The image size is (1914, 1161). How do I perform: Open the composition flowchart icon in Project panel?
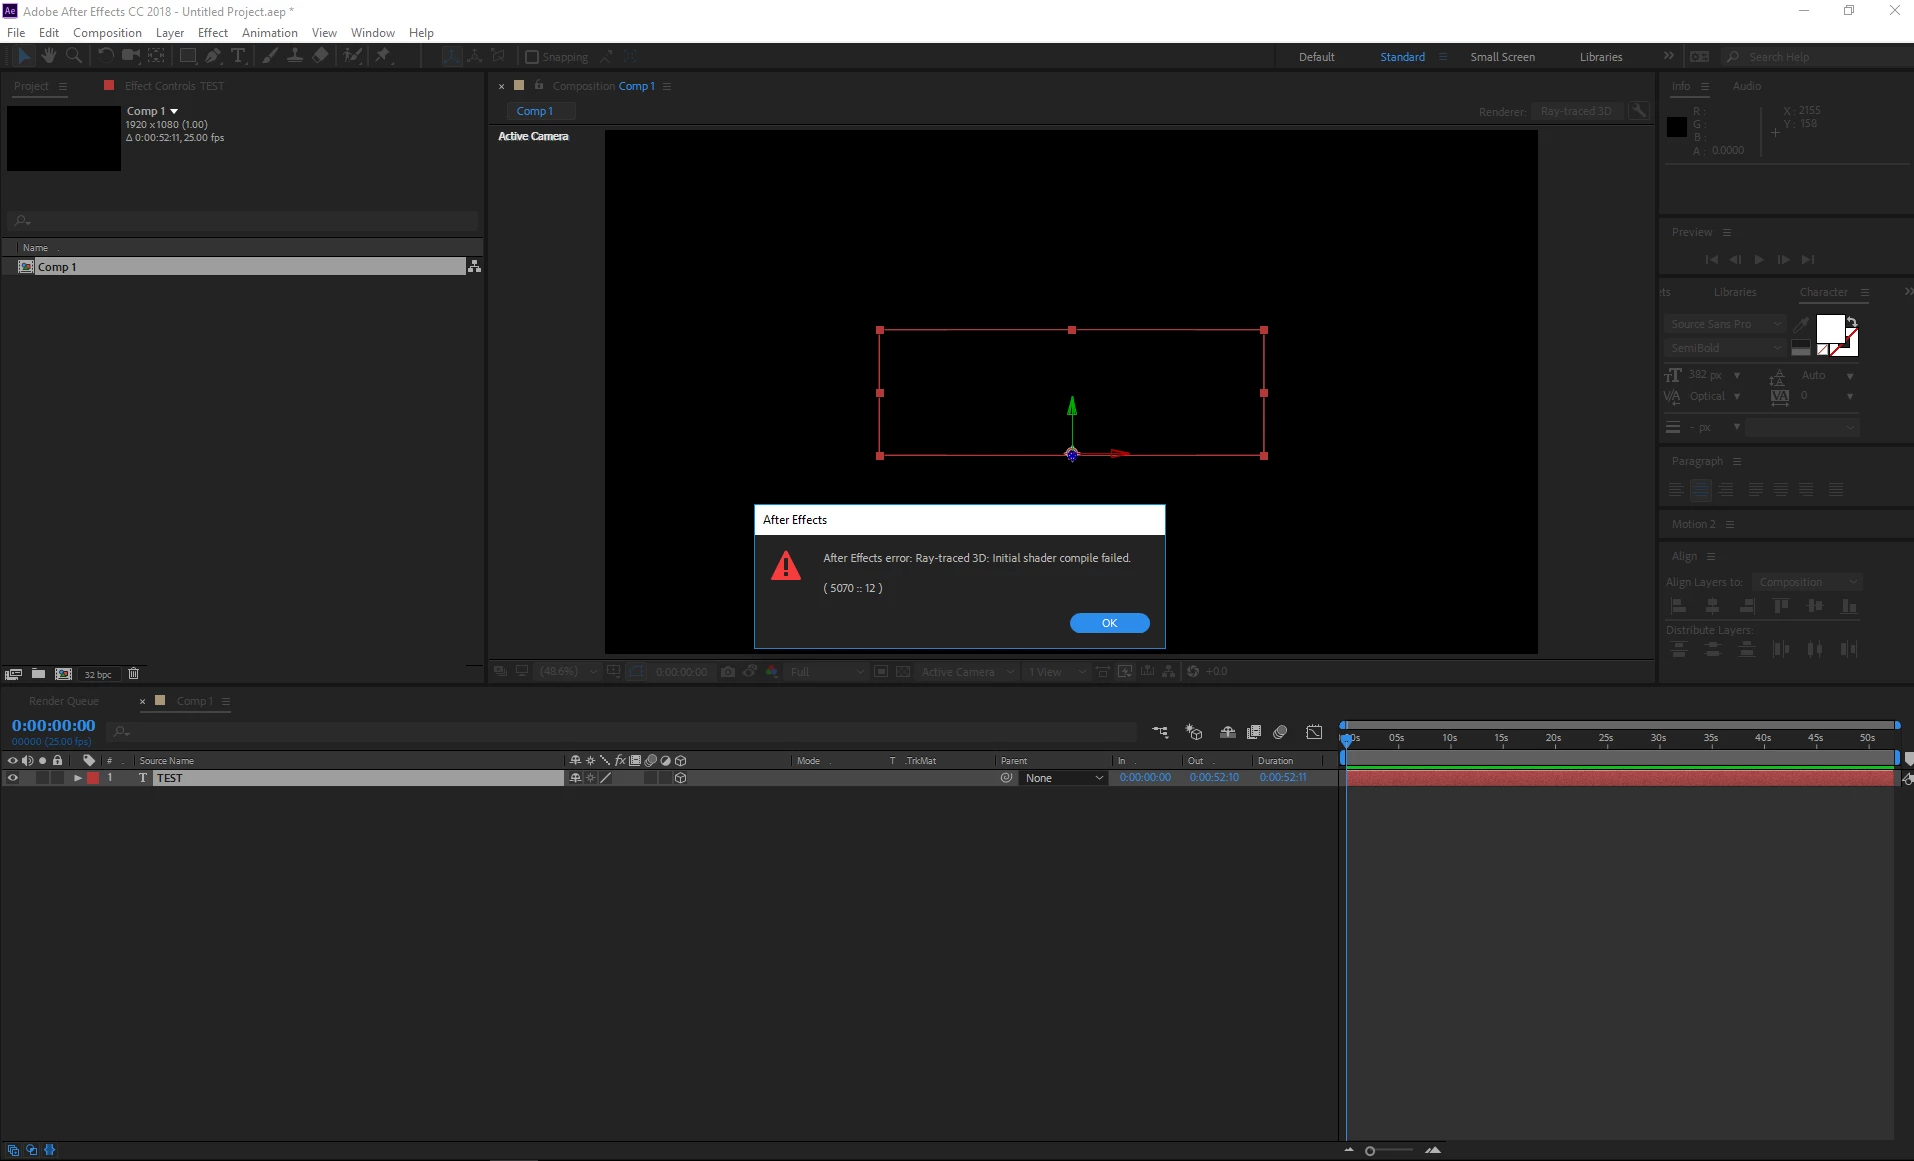click(474, 266)
